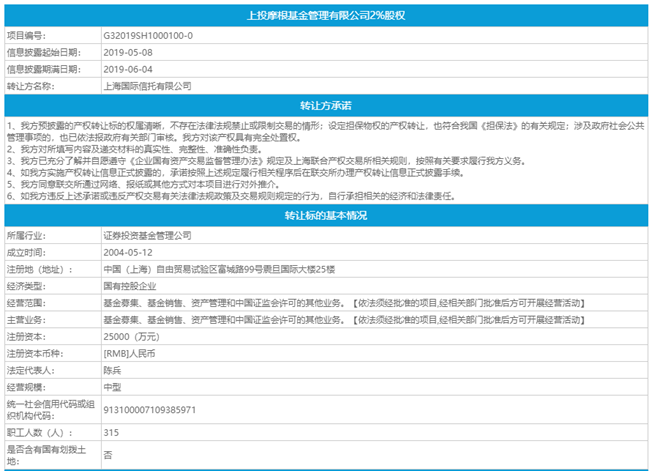
Task: Select legal representative 陈兵
Action: point(112,373)
